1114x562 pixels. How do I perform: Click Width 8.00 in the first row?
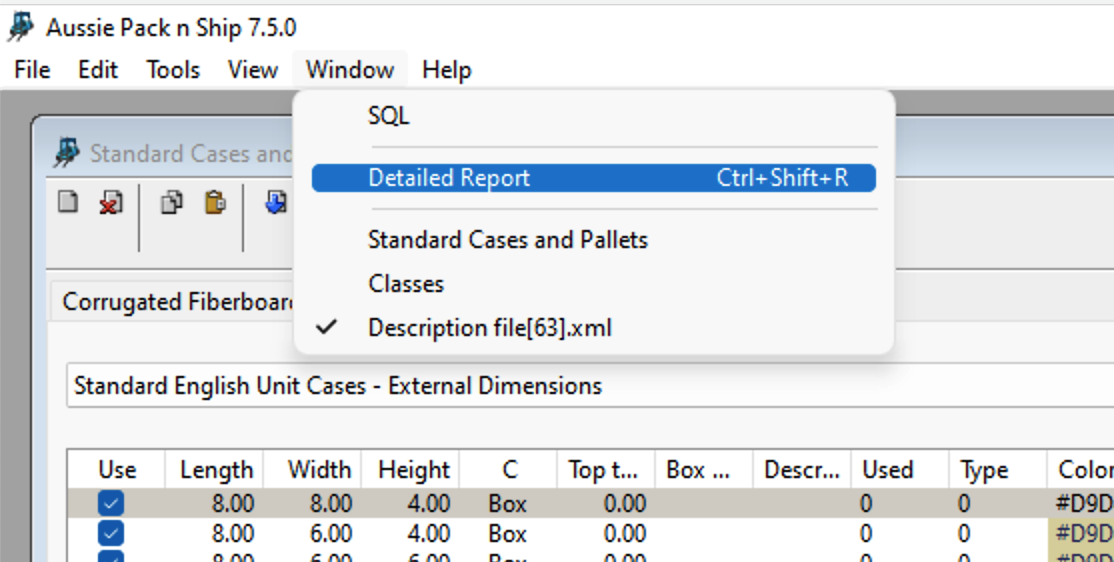pyautogui.click(x=331, y=504)
